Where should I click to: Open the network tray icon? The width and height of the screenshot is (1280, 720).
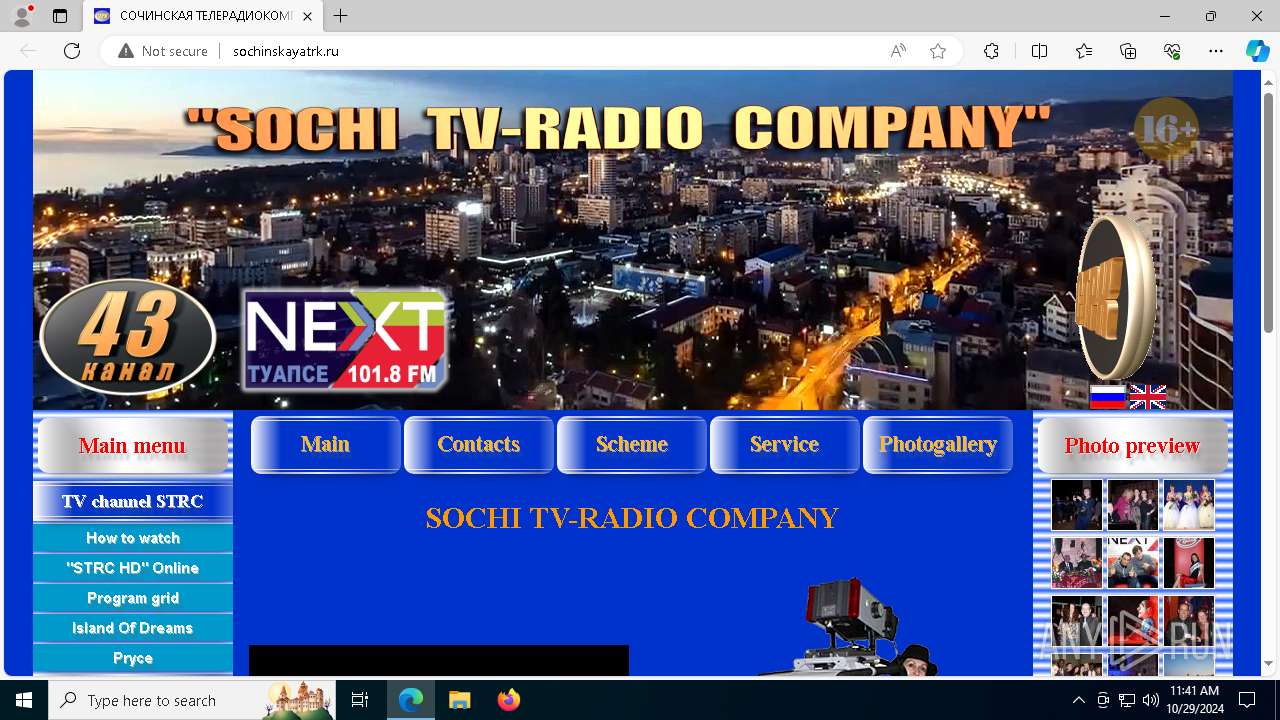pyautogui.click(x=1127, y=700)
